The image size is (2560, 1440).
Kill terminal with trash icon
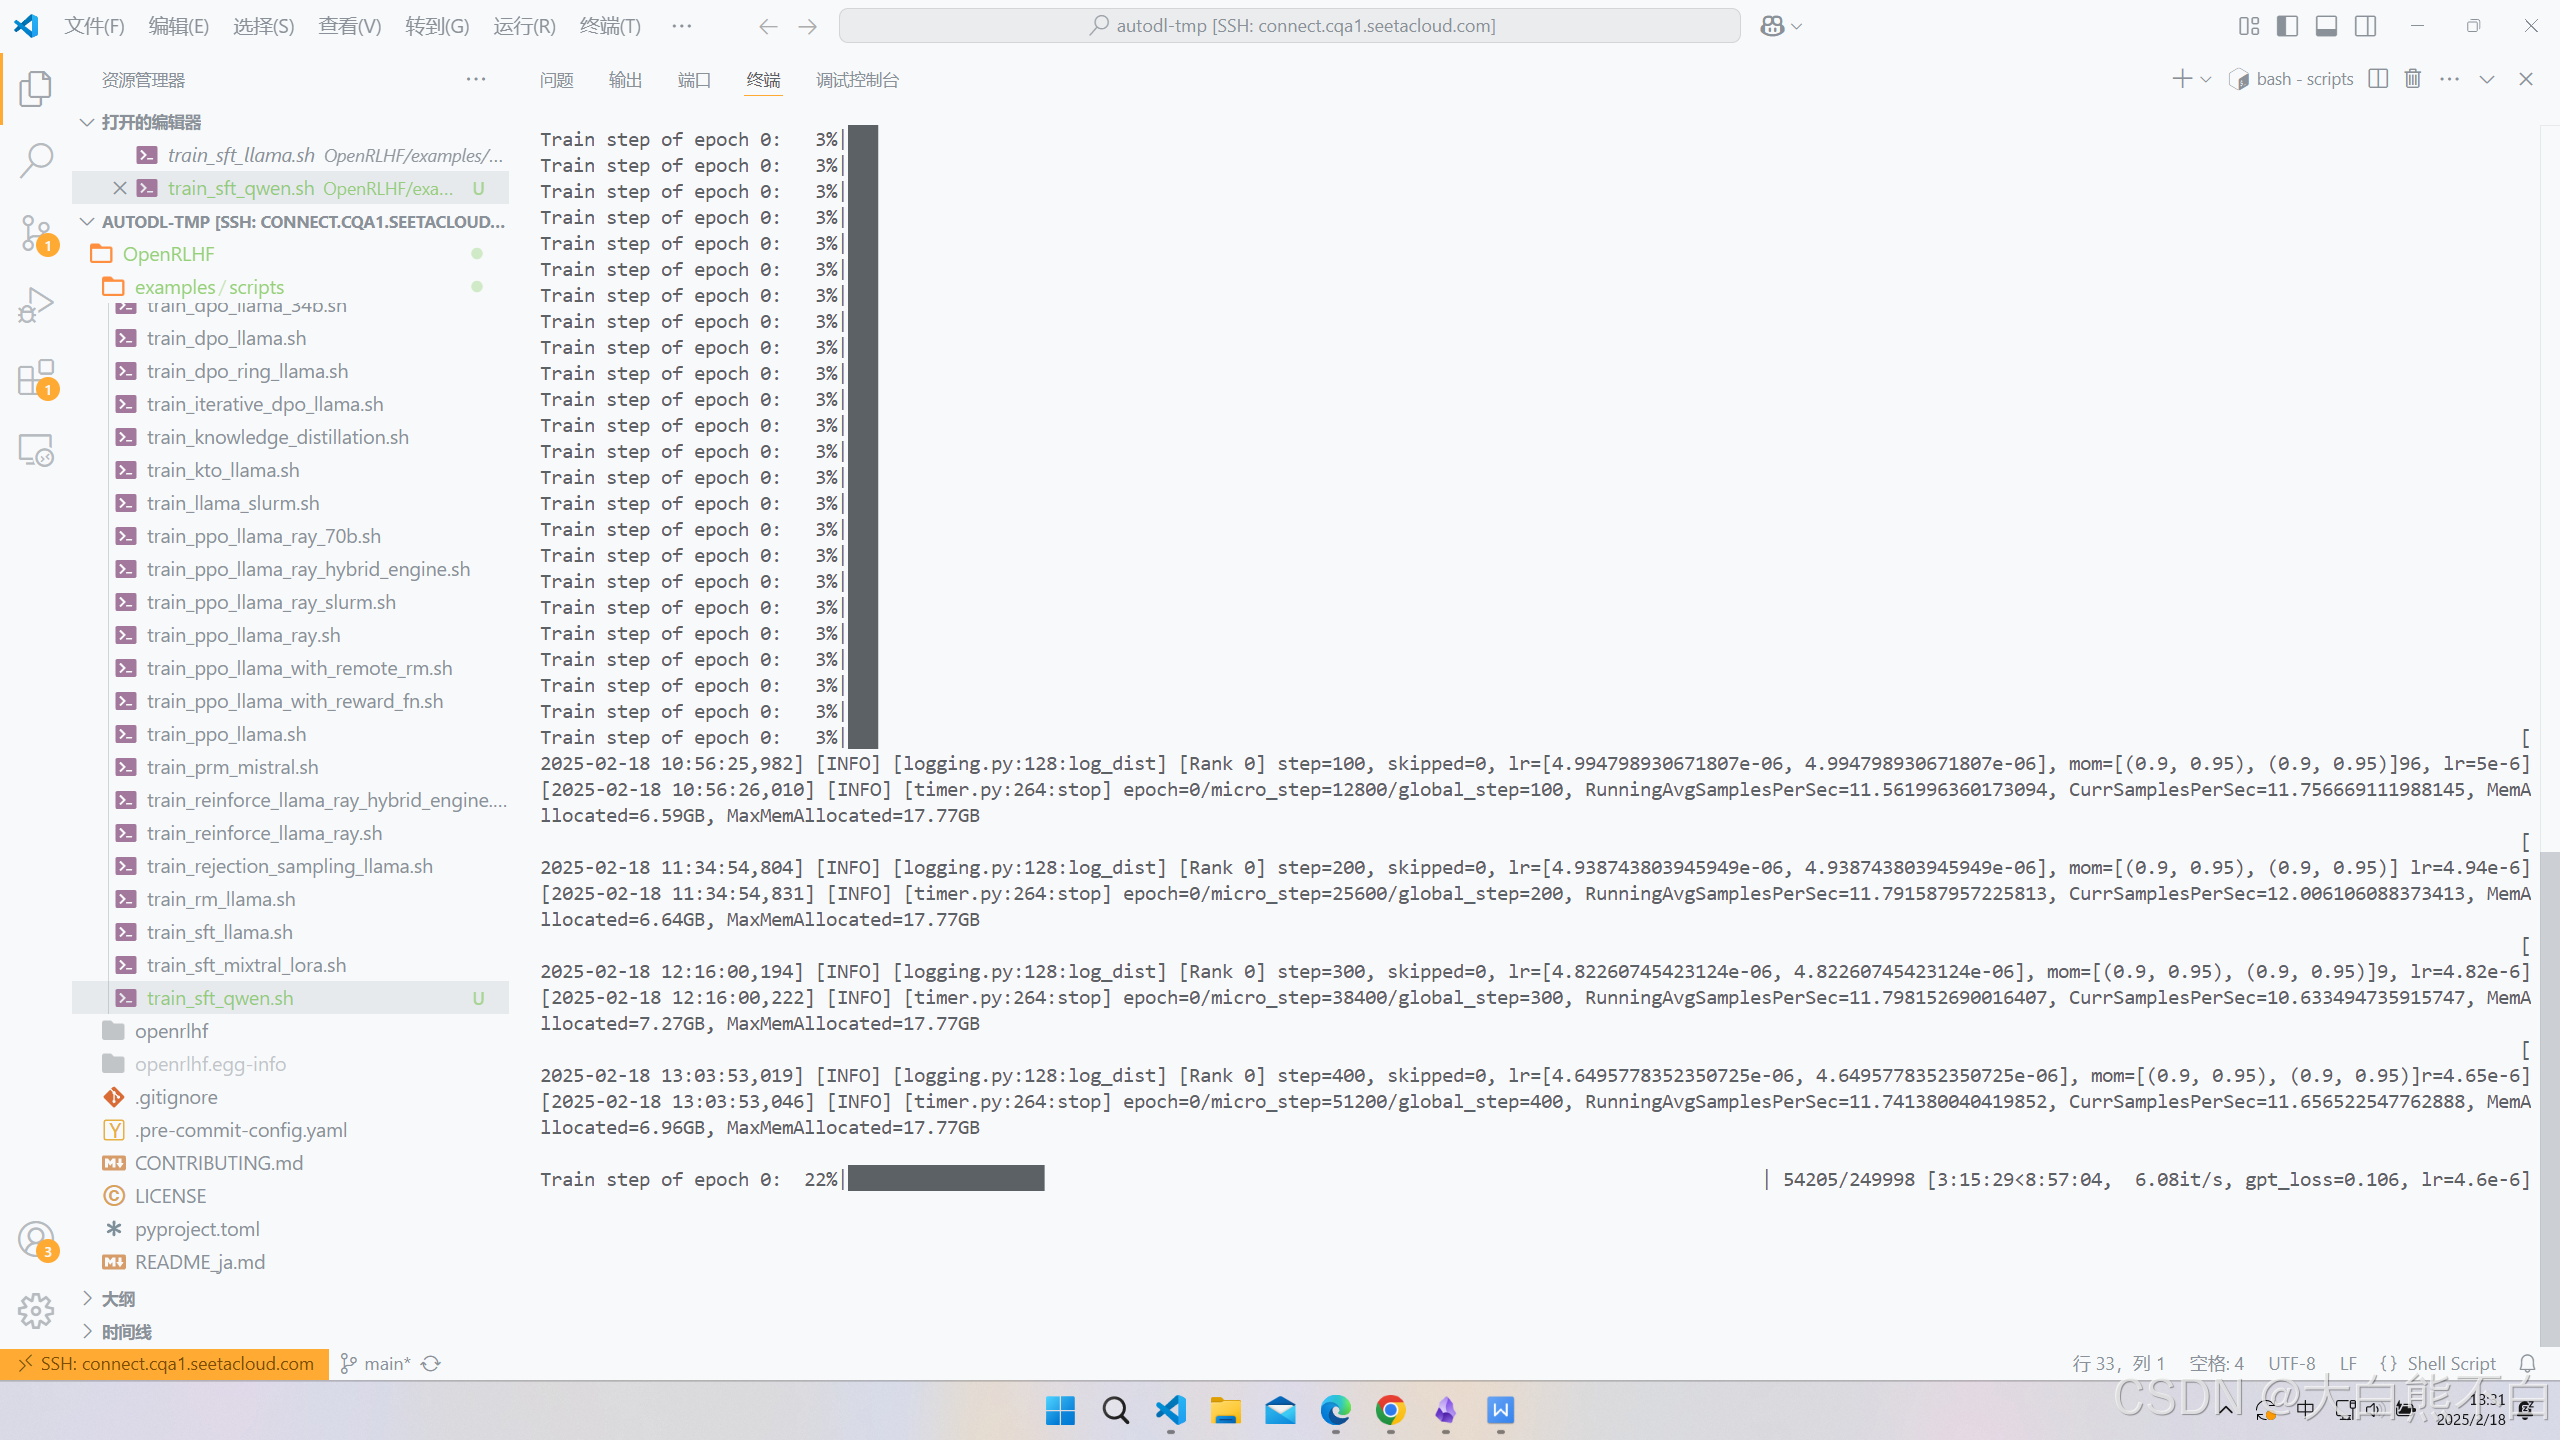point(2413,79)
